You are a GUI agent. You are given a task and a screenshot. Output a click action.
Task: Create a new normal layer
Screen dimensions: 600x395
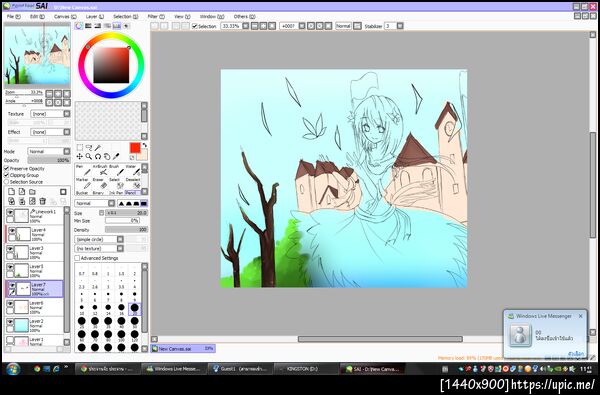tap(11, 192)
